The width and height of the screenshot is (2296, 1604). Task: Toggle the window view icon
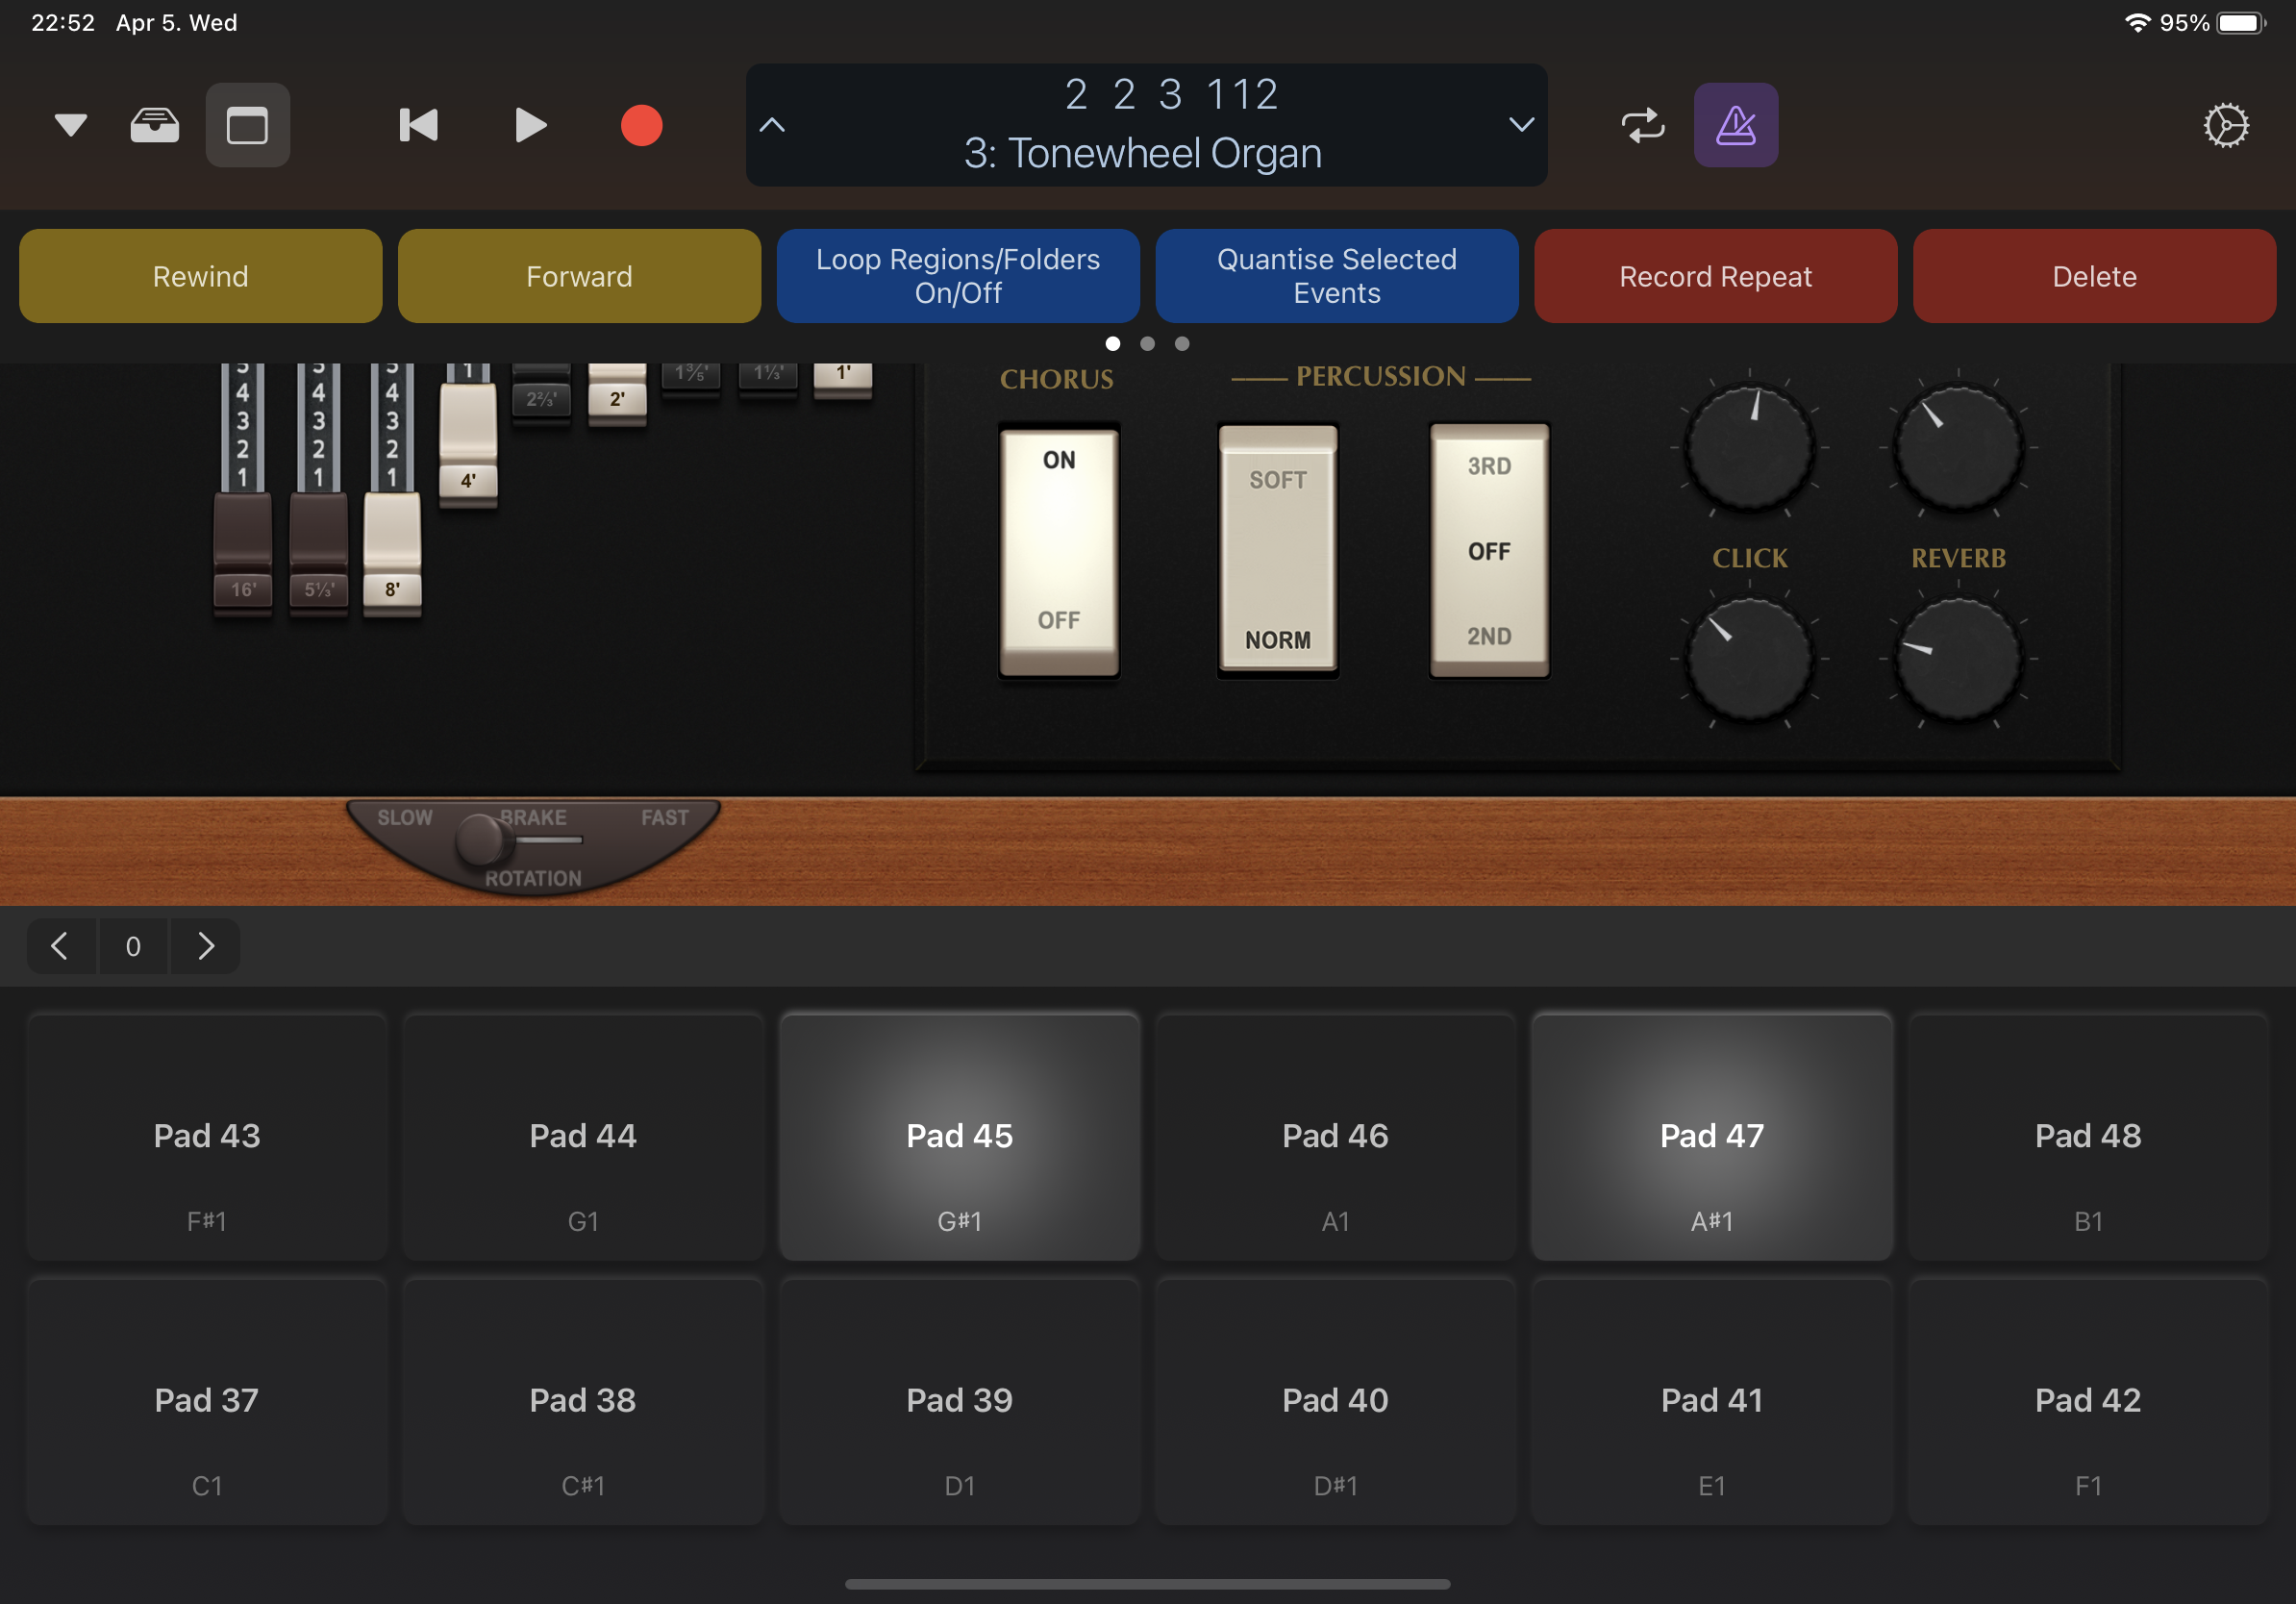point(247,126)
